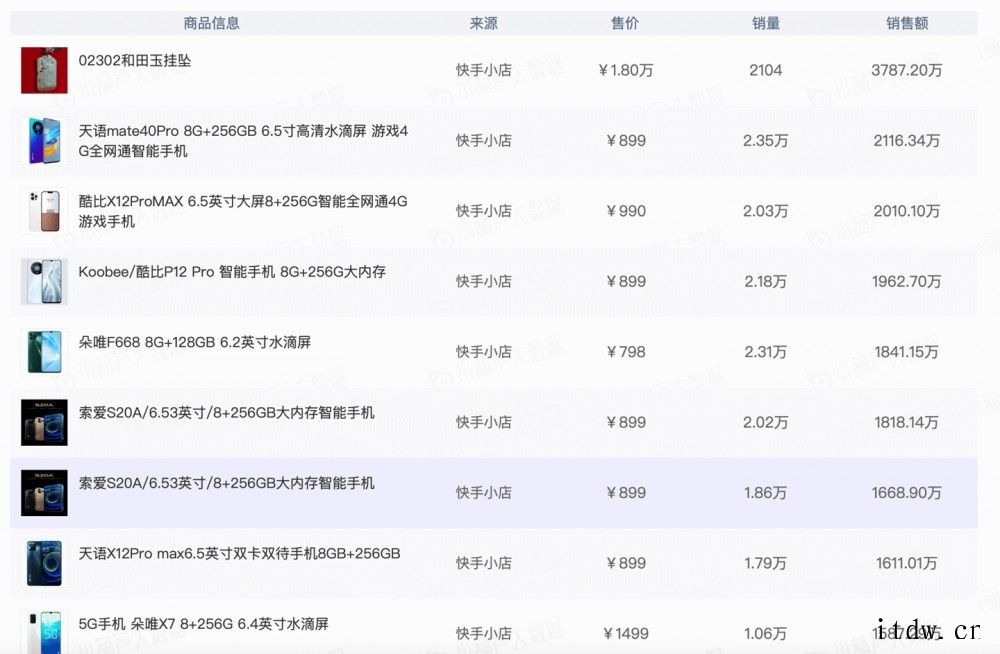Click 快手小店 source in 朵唯F668 row
Viewport: 1000px width, 654px height.
483,352
